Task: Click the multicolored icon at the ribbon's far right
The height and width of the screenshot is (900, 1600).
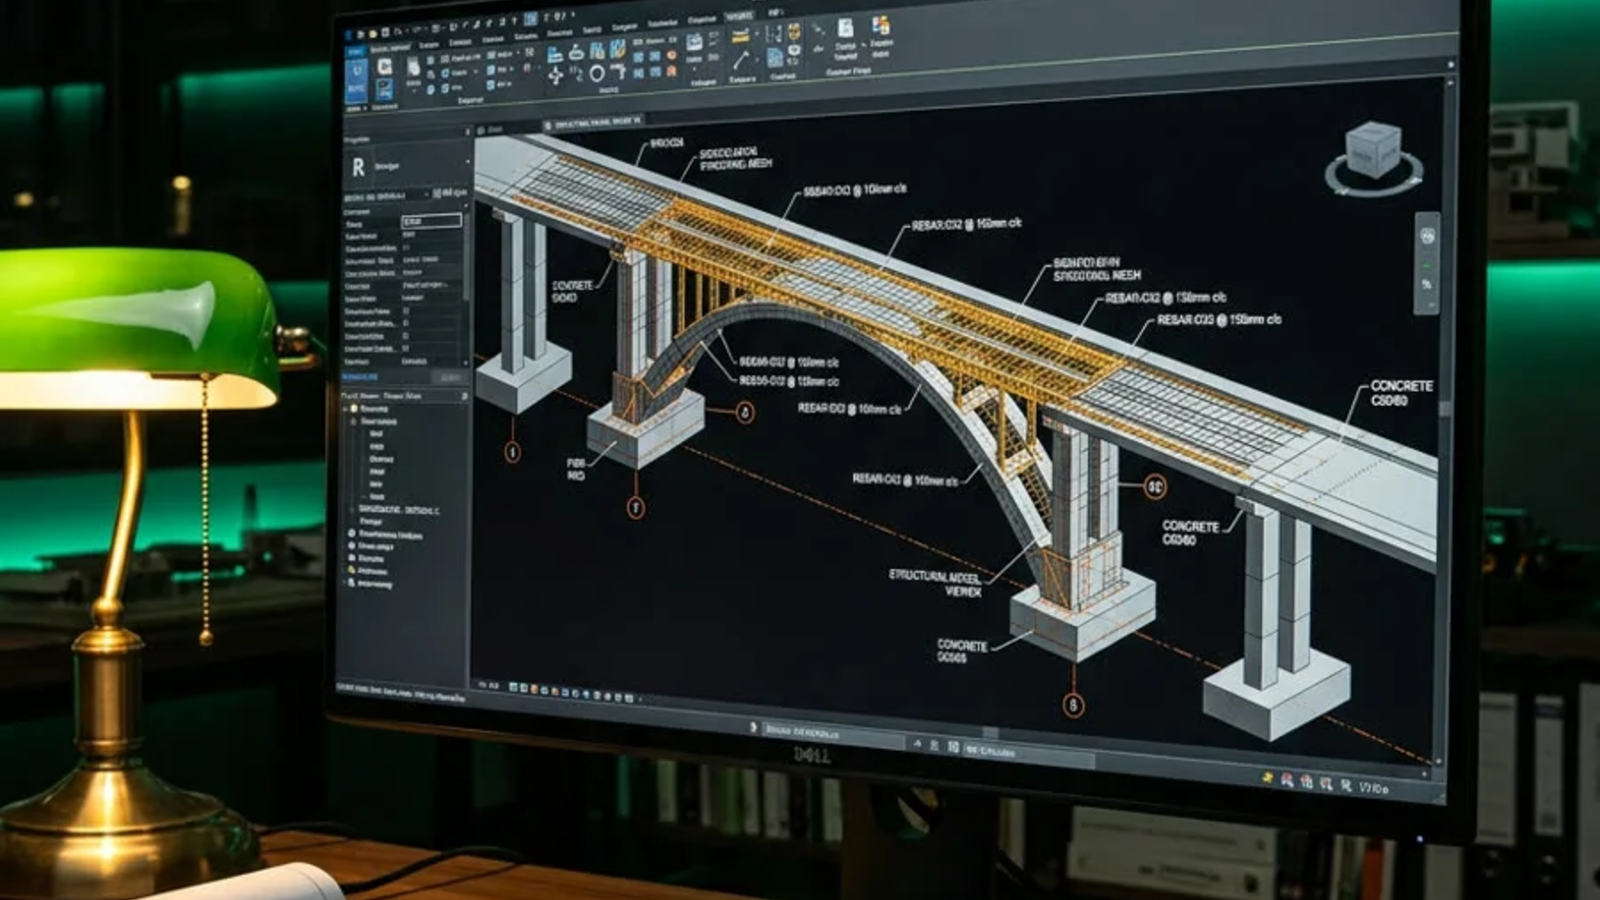Action: coord(881,25)
